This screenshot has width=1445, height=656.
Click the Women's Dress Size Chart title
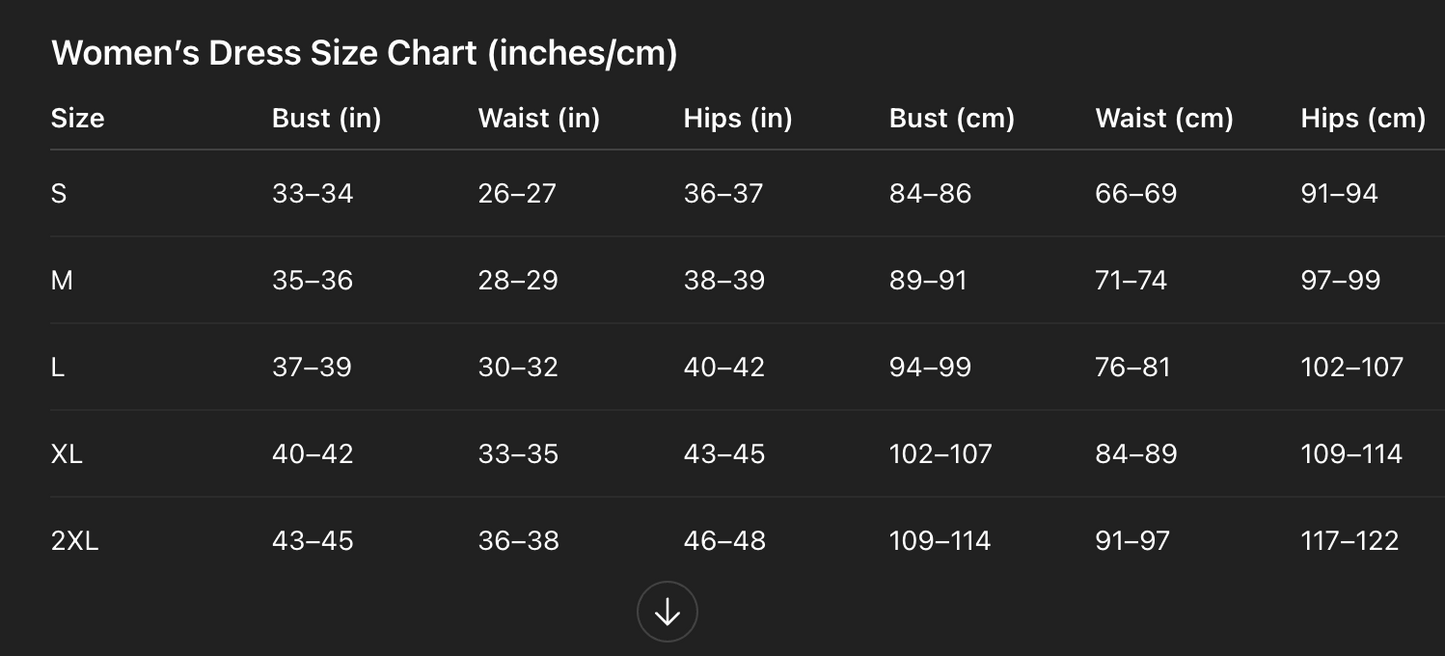coord(364,52)
